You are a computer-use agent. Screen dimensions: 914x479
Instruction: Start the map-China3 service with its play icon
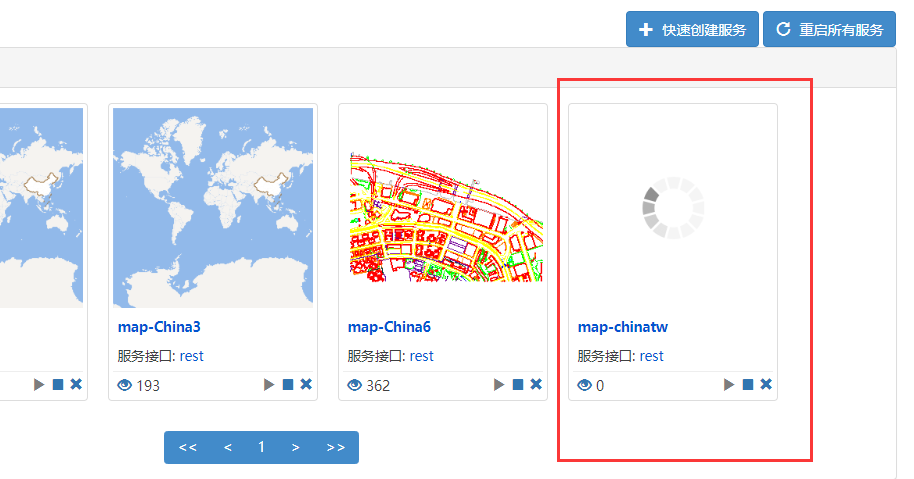tap(269, 385)
